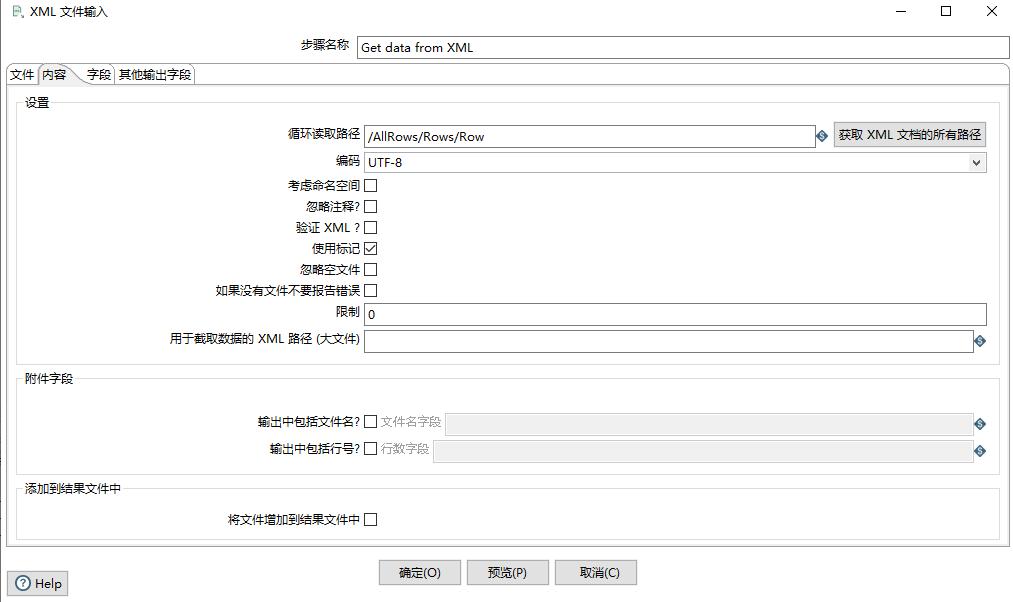Click the variable icon next to 大文件 XML 路径 field

click(979, 341)
